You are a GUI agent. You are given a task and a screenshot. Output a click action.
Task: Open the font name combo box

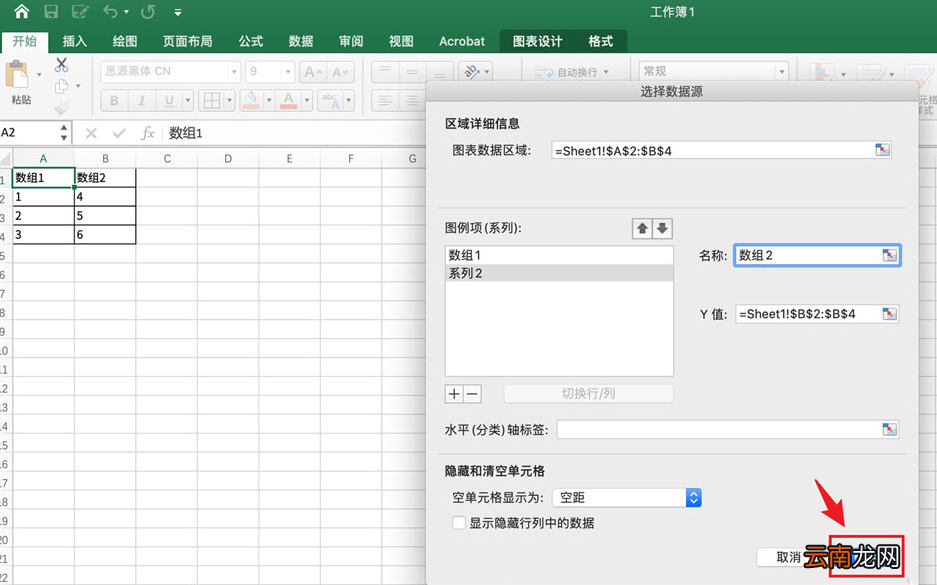click(x=170, y=72)
